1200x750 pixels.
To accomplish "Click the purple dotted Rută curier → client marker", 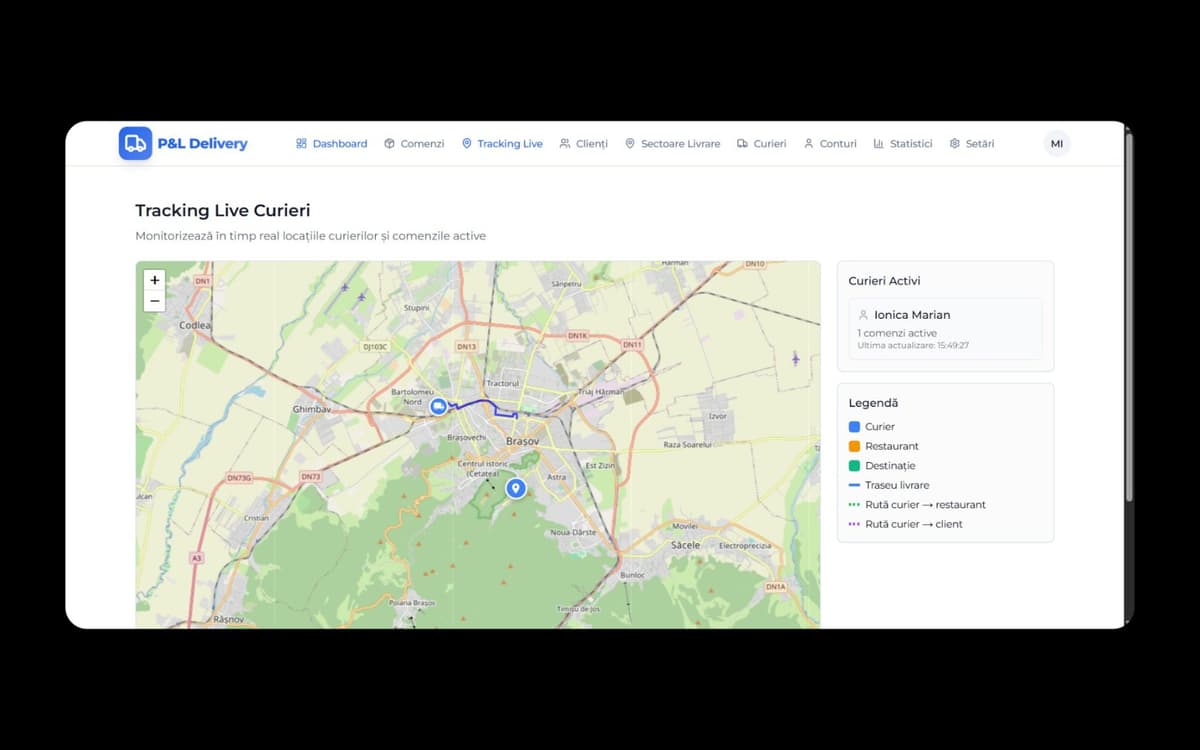I will (854, 524).
